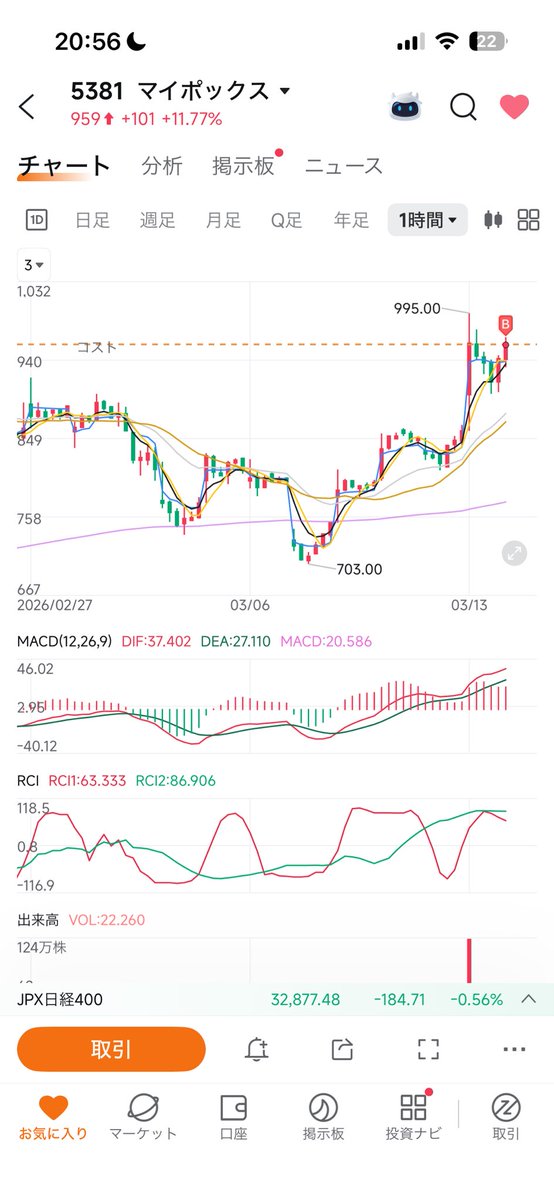
Task: Go to 口座 in bottom navigation
Action: 233,1118
